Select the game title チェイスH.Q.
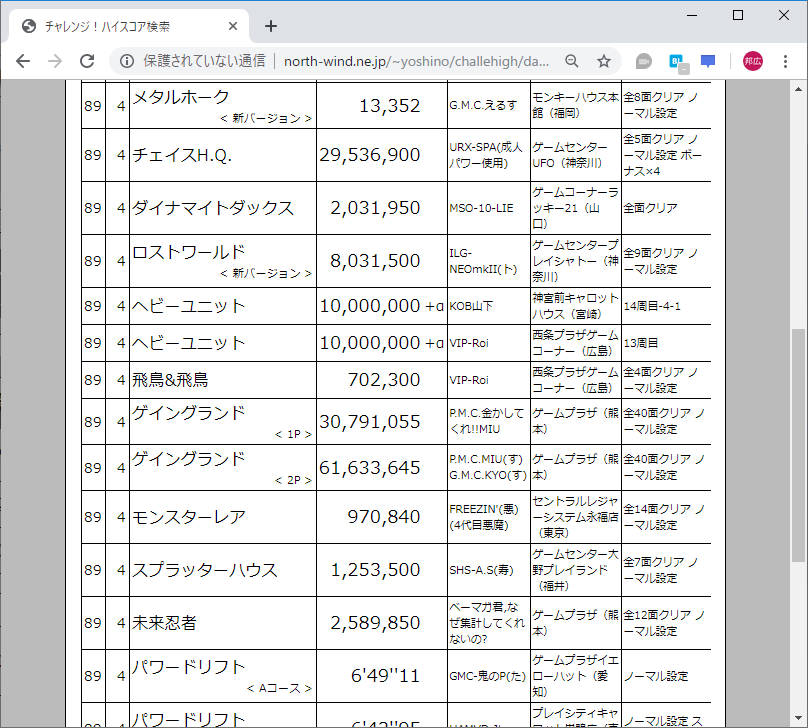This screenshot has width=808, height=728. coord(182,155)
